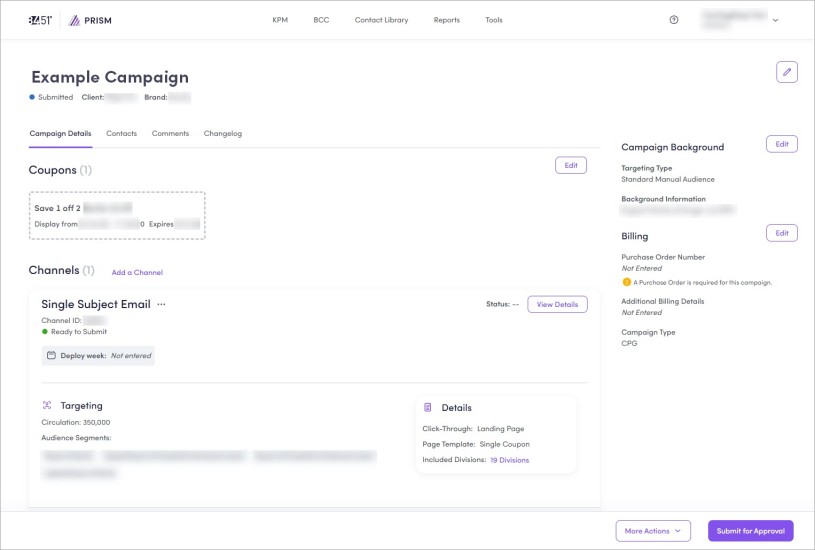Viewport: 815px width, 550px height.
Task: Open the 19 Divisions link
Action: point(509,460)
